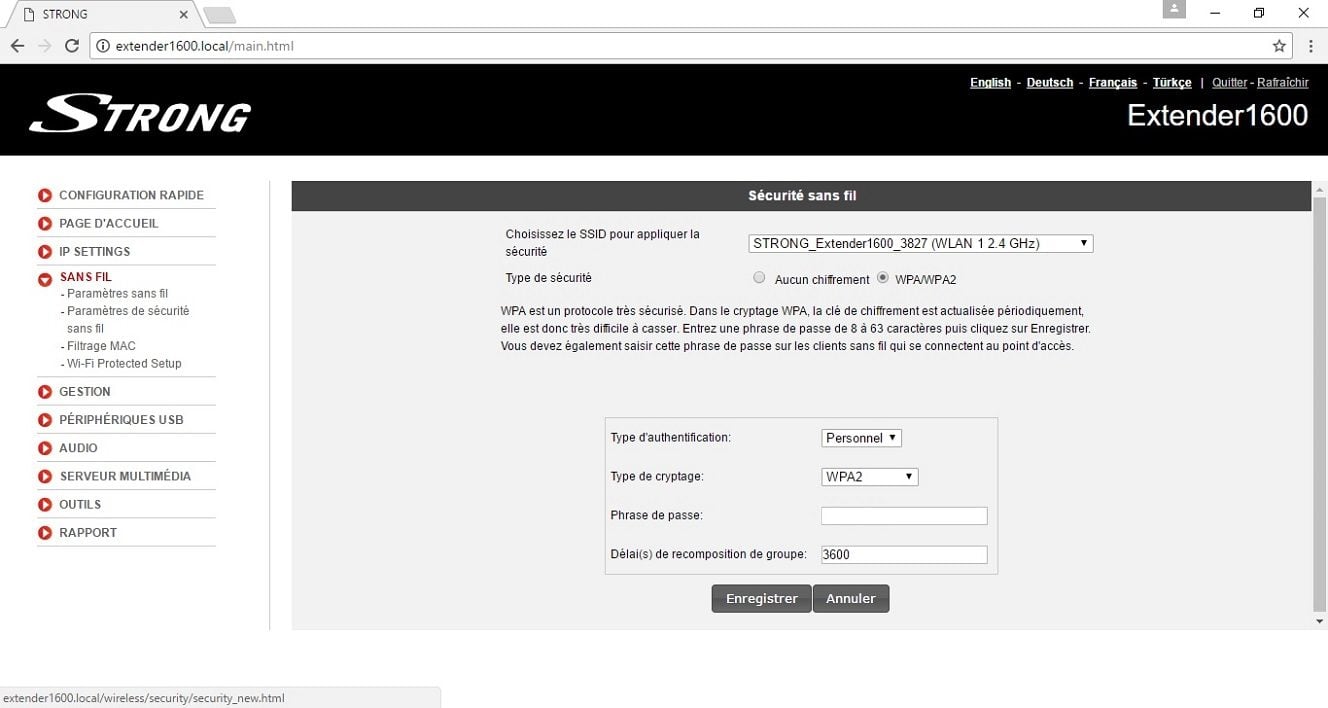Click the Serveur Multimédia arrow icon

coord(45,477)
